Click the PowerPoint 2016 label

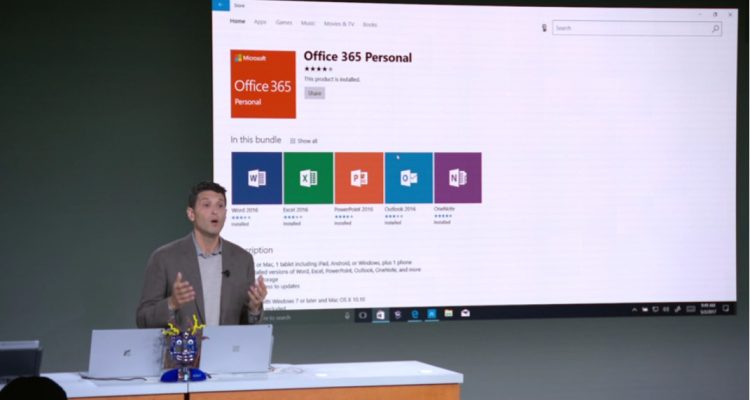tap(353, 210)
